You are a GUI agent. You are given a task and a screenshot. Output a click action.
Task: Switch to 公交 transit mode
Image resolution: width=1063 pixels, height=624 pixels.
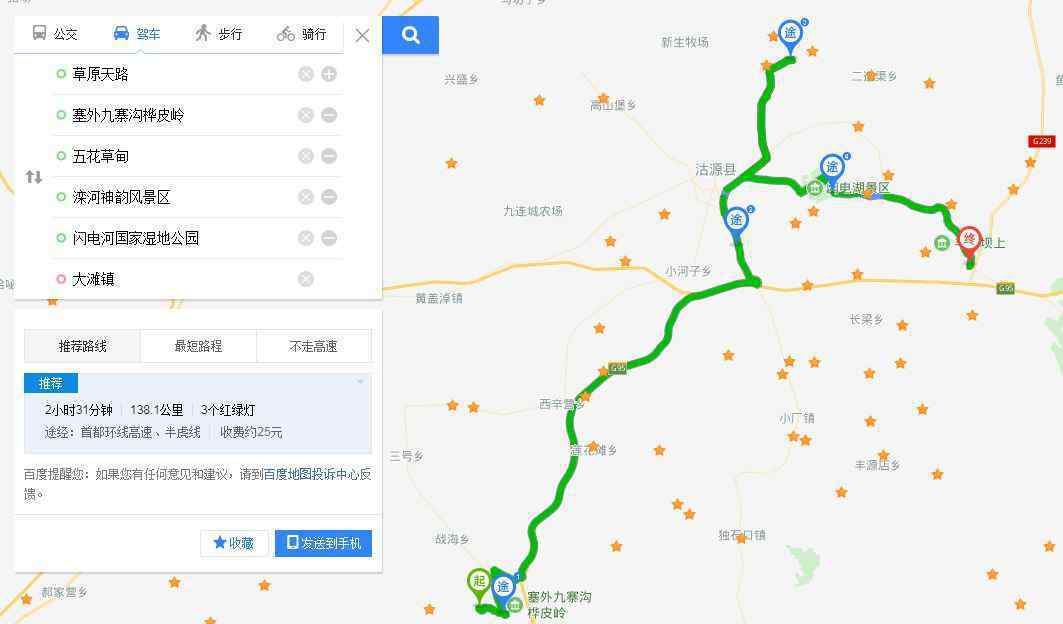click(55, 33)
